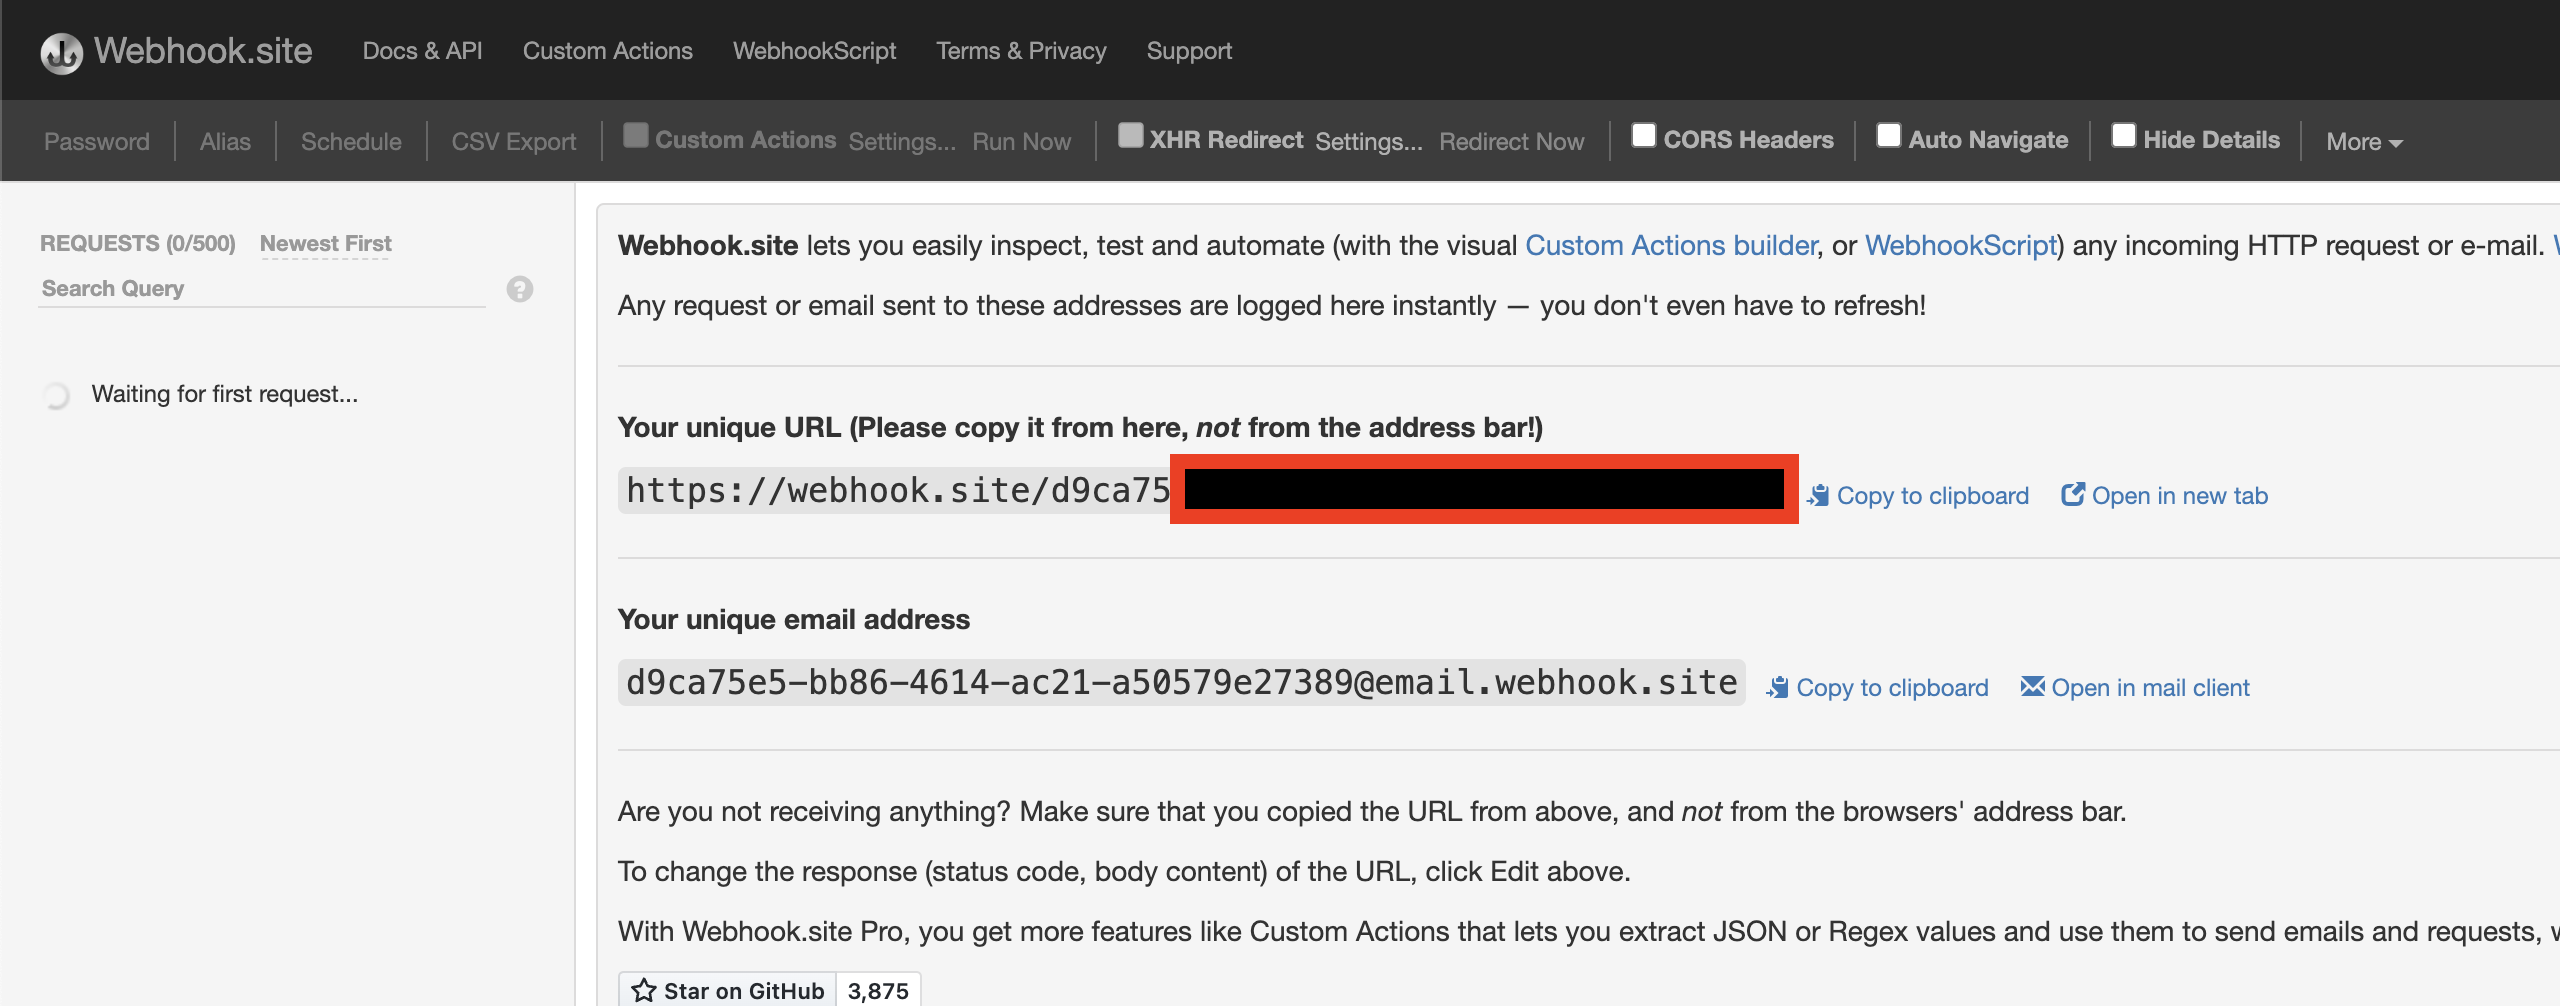The image size is (2560, 1006).
Task: Open the More dropdown menu
Action: click(x=2362, y=141)
